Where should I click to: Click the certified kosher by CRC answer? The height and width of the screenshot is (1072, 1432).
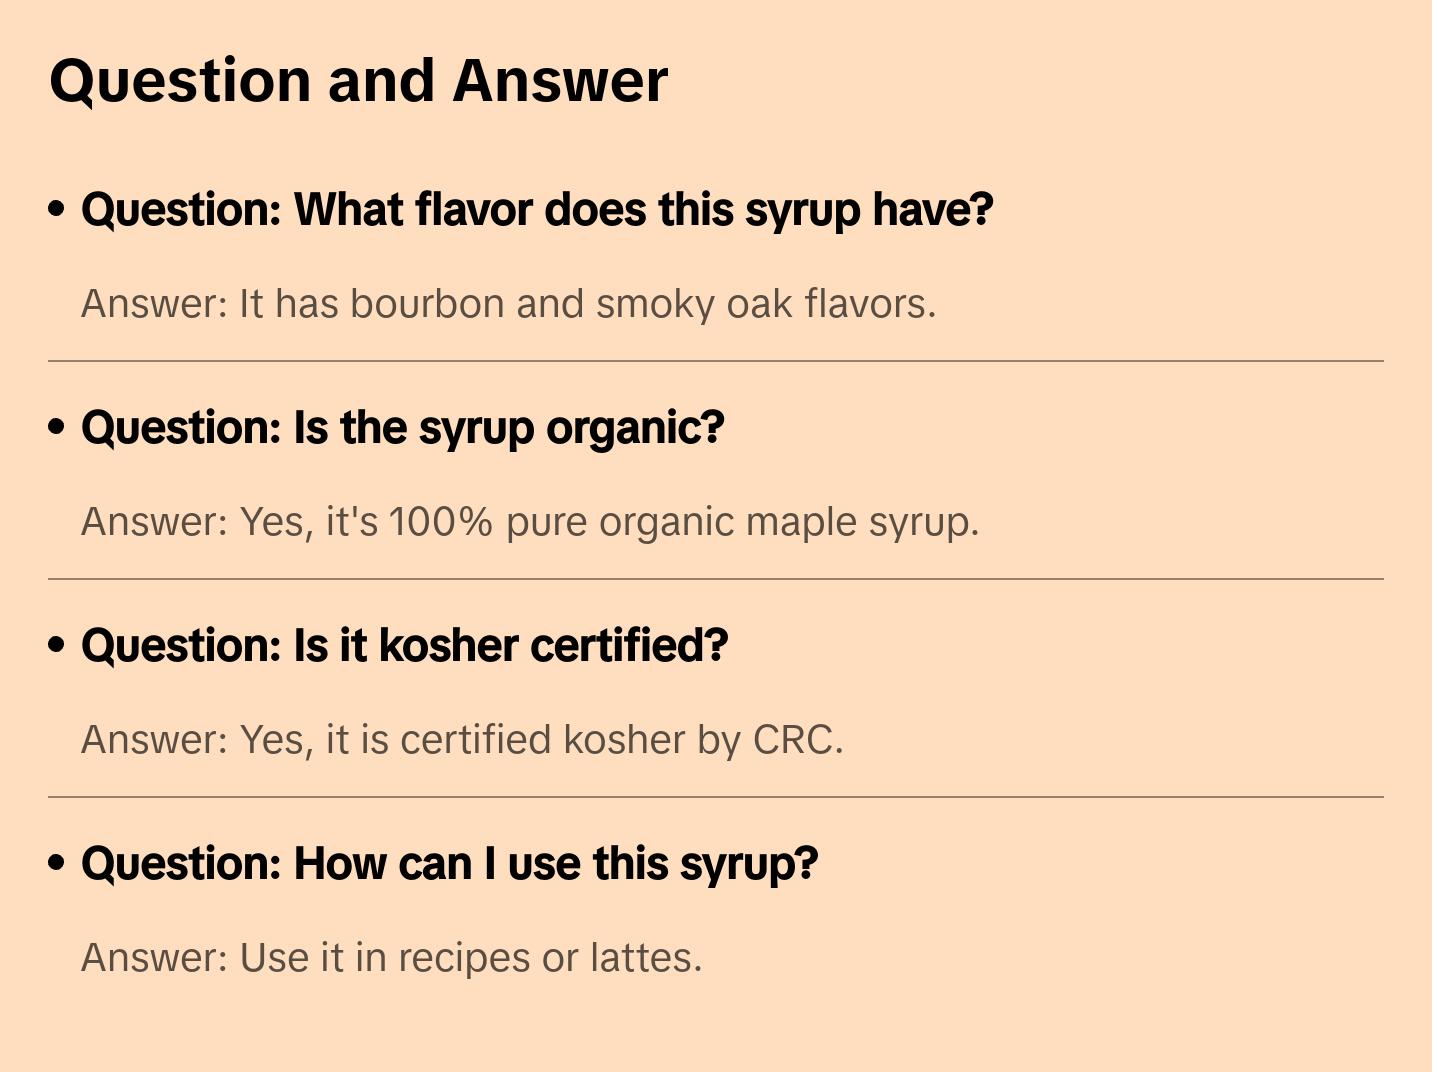(x=462, y=740)
